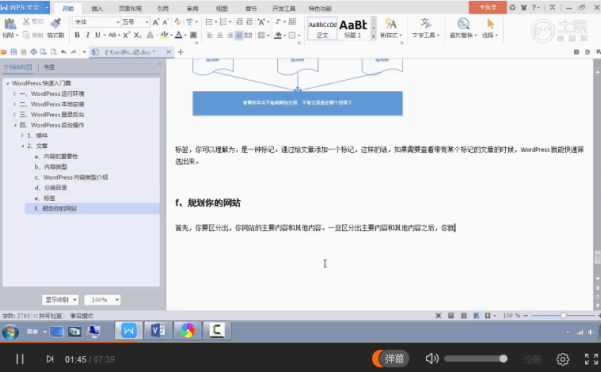The width and height of the screenshot is (601, 372).
Task: Expand the 1、插件 tree node
Action: [x=22, y=135]
